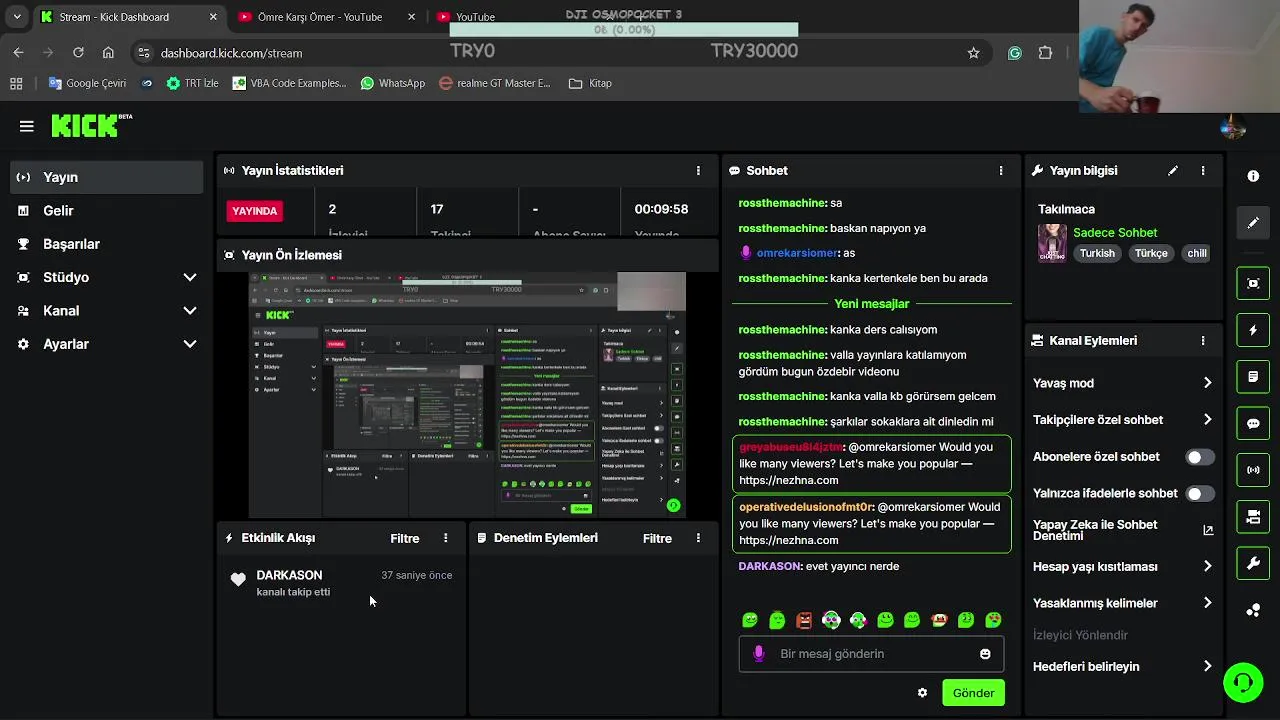Open Filtre in Etkinlik Akışı panel
This screenshot has height=720, width=1280.
[x=404, y=538]
